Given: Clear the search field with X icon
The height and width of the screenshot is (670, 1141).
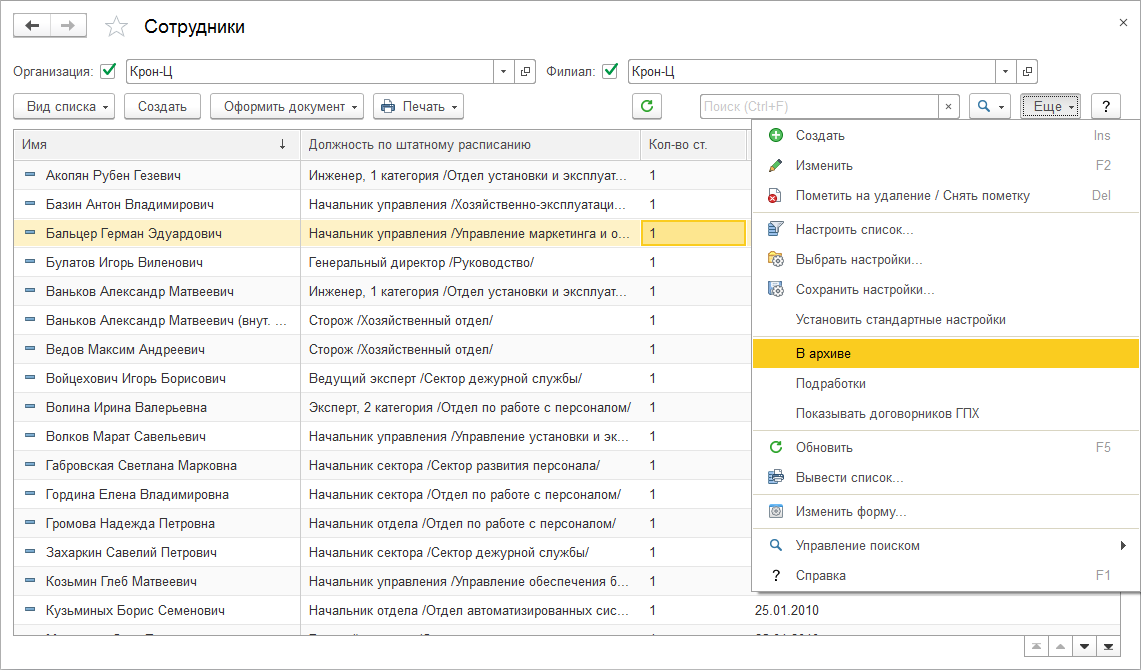Looking at the screenshot, I should pyautogui.click(x=950, y=106).
